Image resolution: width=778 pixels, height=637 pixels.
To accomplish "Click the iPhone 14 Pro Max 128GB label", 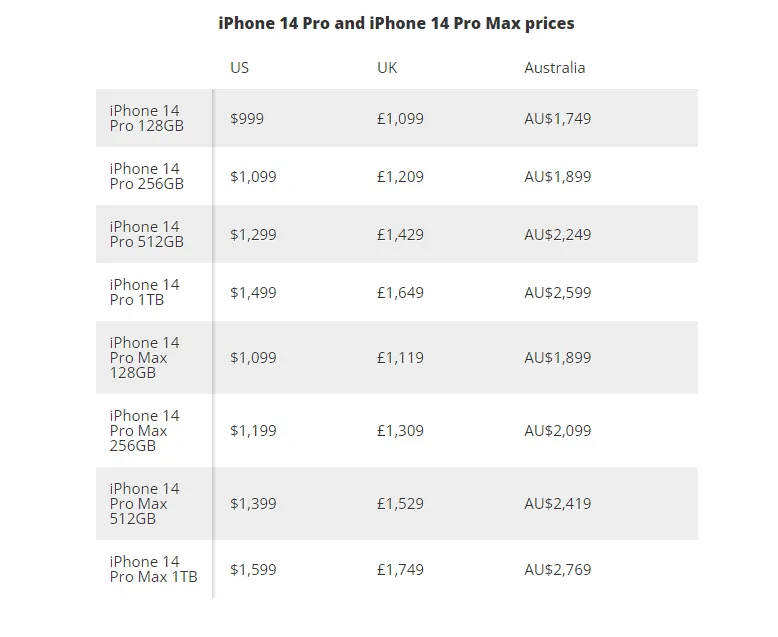I will point(144,358).
